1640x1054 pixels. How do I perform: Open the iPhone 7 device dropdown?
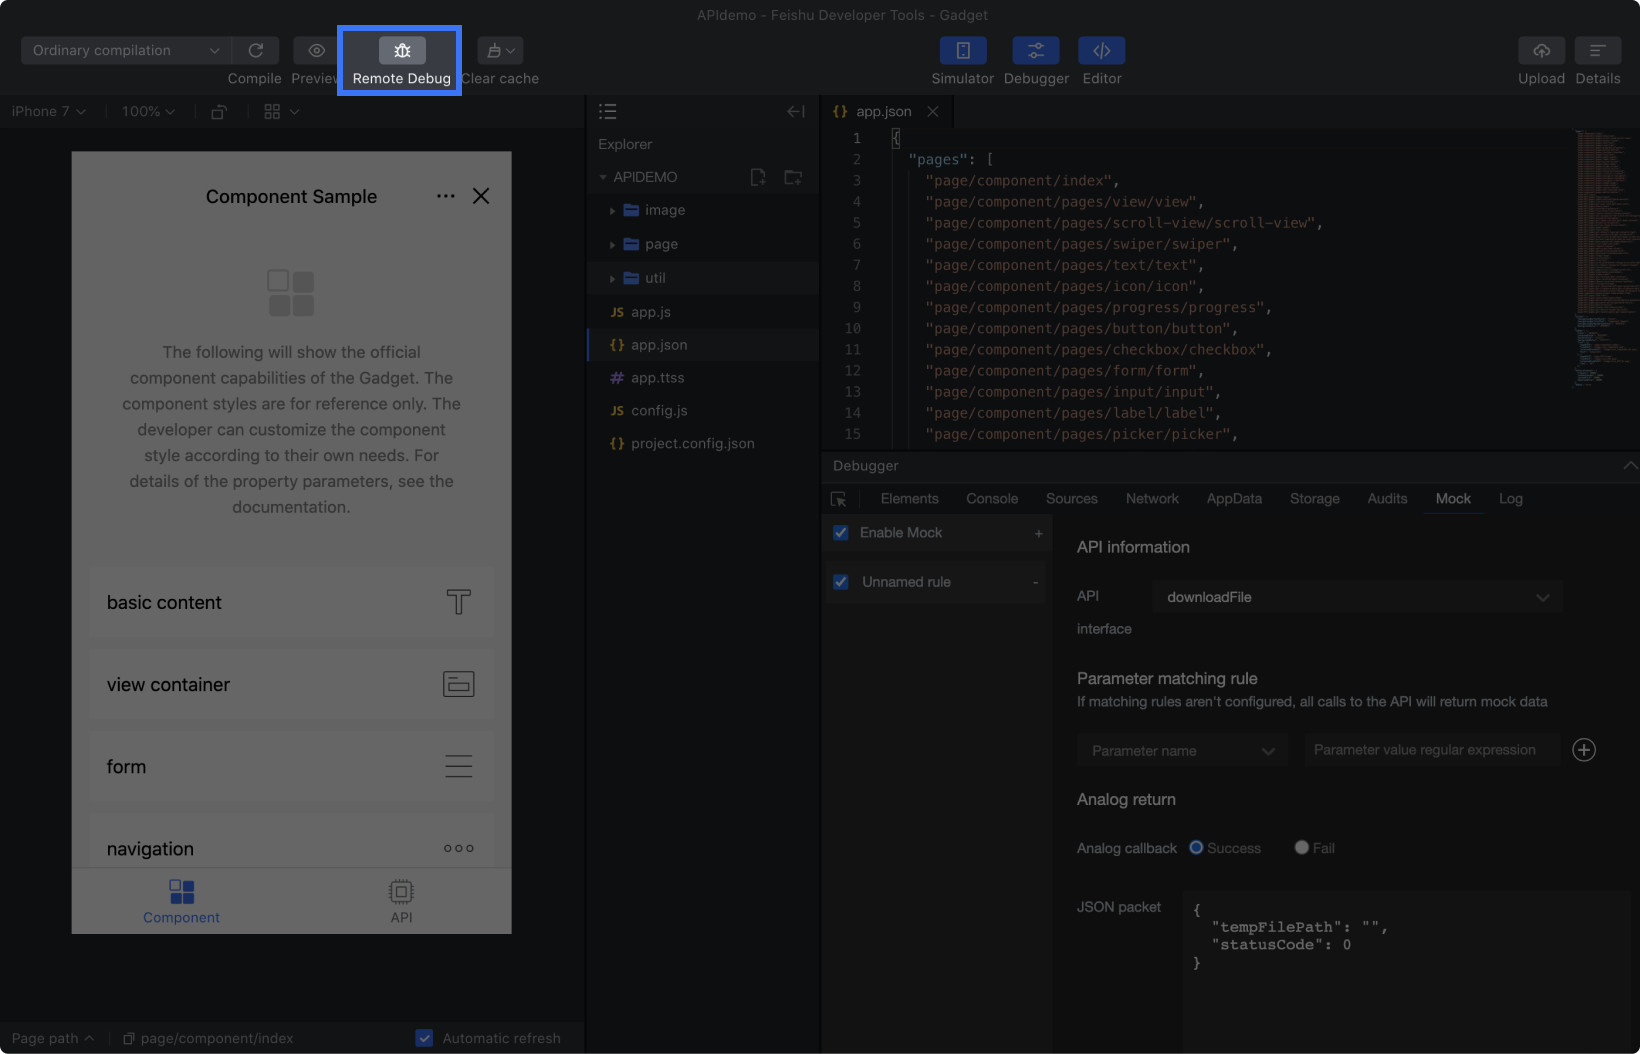point(48,112)
